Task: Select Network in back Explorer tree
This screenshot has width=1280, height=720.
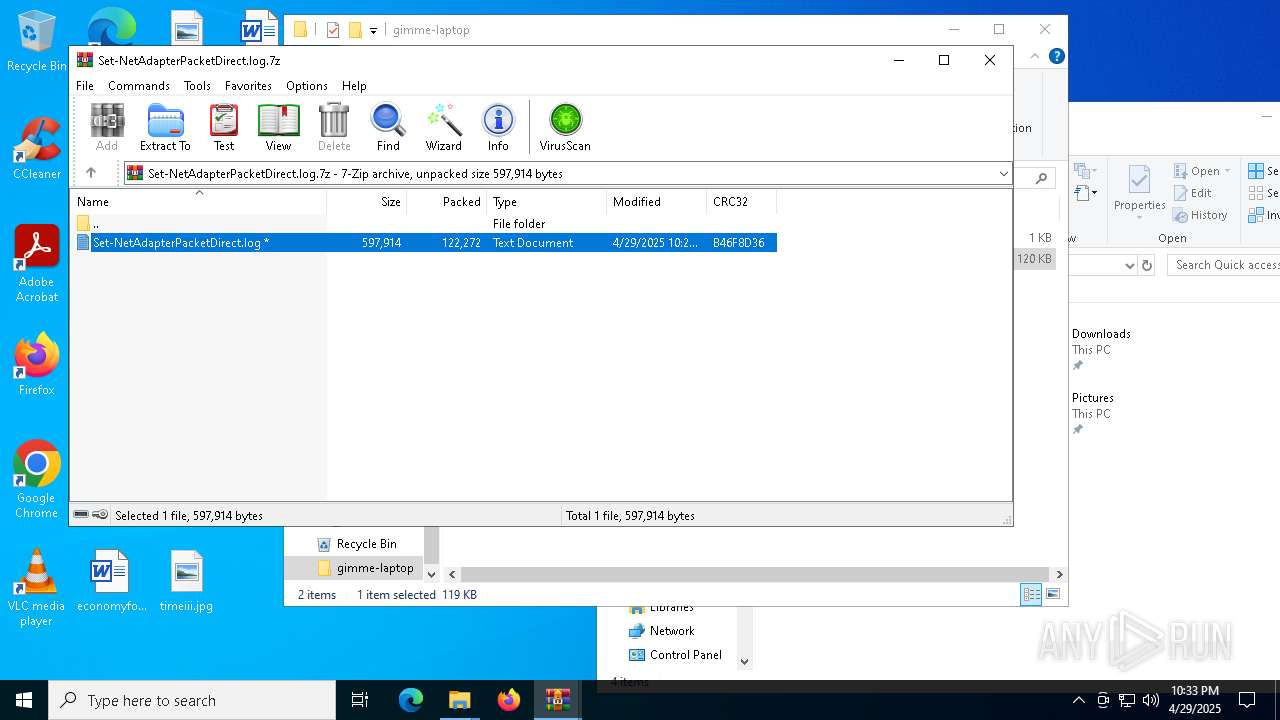Action: (x=661, y=631)
